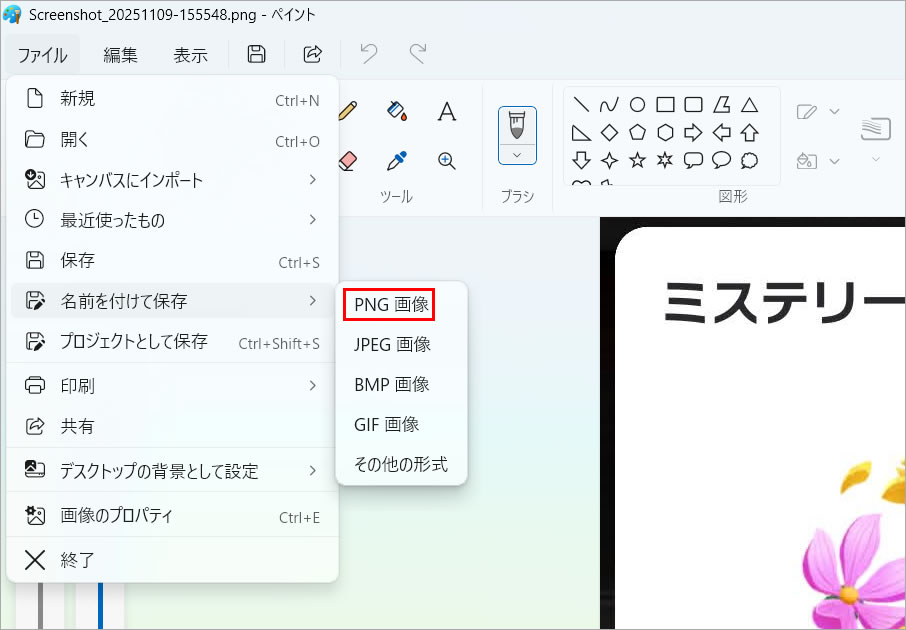Open the brush type dropdown arrow
The width and height of the screenshot is (906, 630).
[517, 154]
